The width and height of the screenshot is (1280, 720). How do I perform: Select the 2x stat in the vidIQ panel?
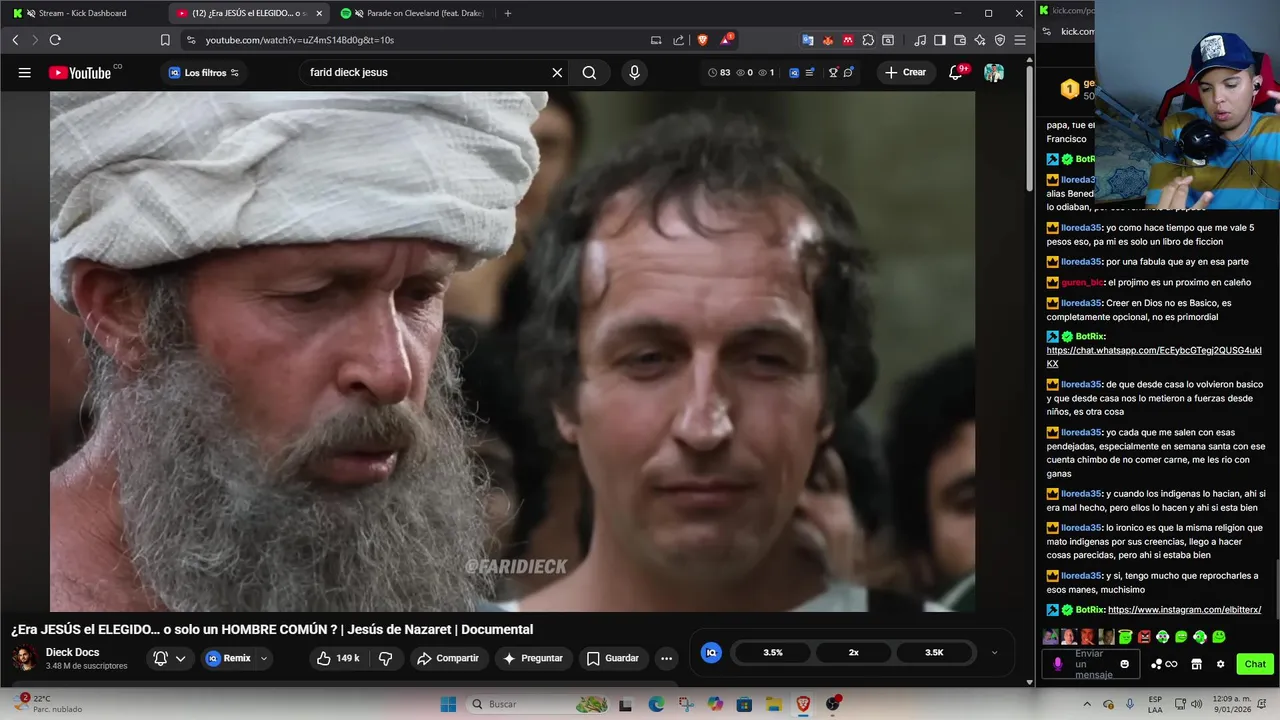point(853,652)
